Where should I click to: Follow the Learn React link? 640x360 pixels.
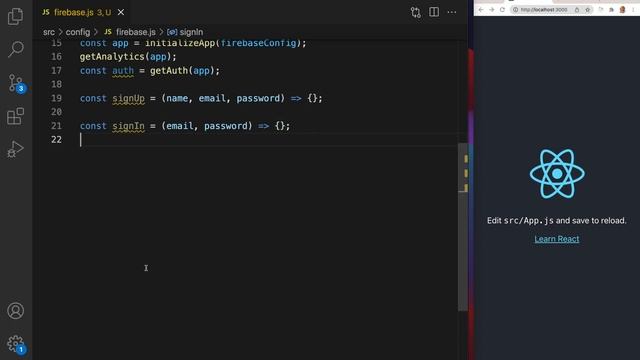point(557,239)
